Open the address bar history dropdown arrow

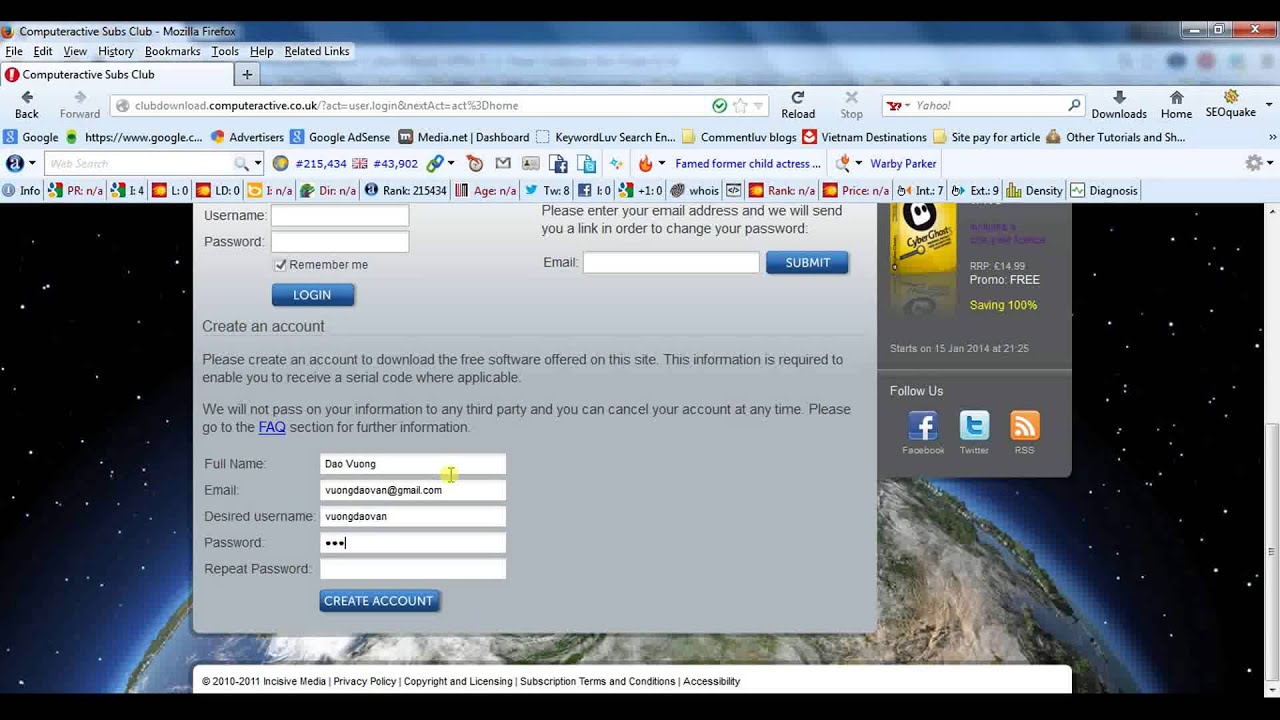coord(758,105)
